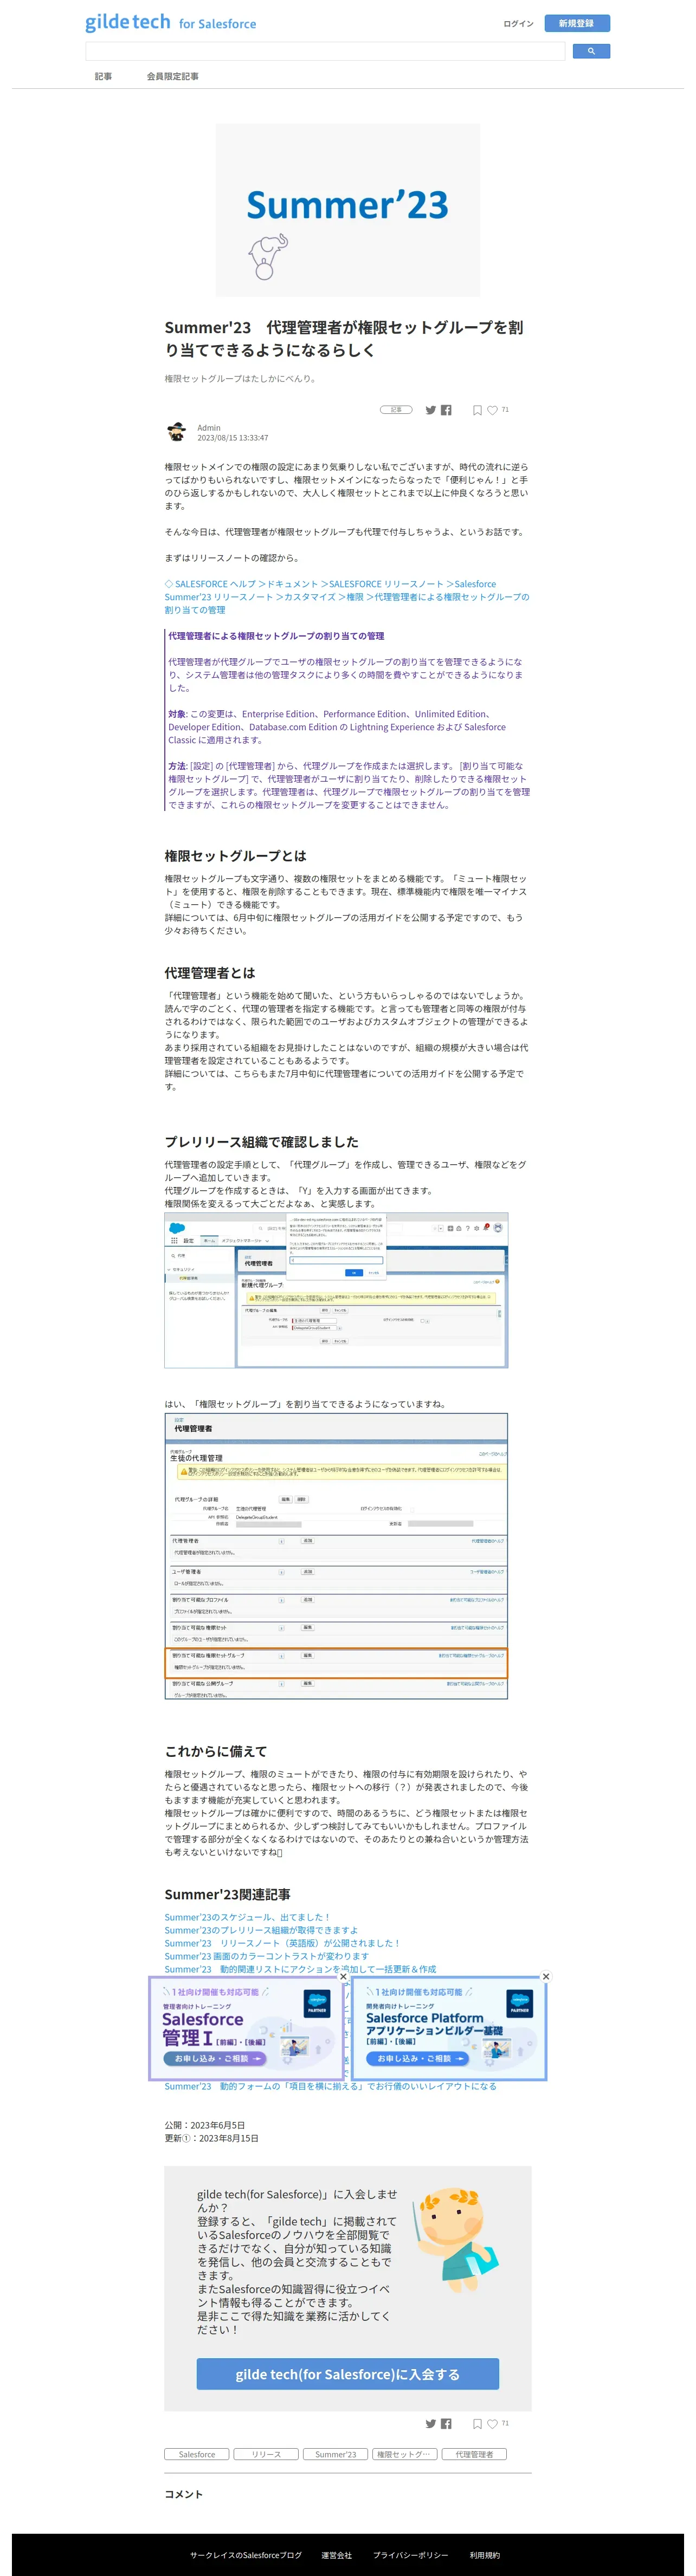Screen dimensions: 696x2576
Task: Click the 新規登録 button
Action: click(x=577, y=23)
